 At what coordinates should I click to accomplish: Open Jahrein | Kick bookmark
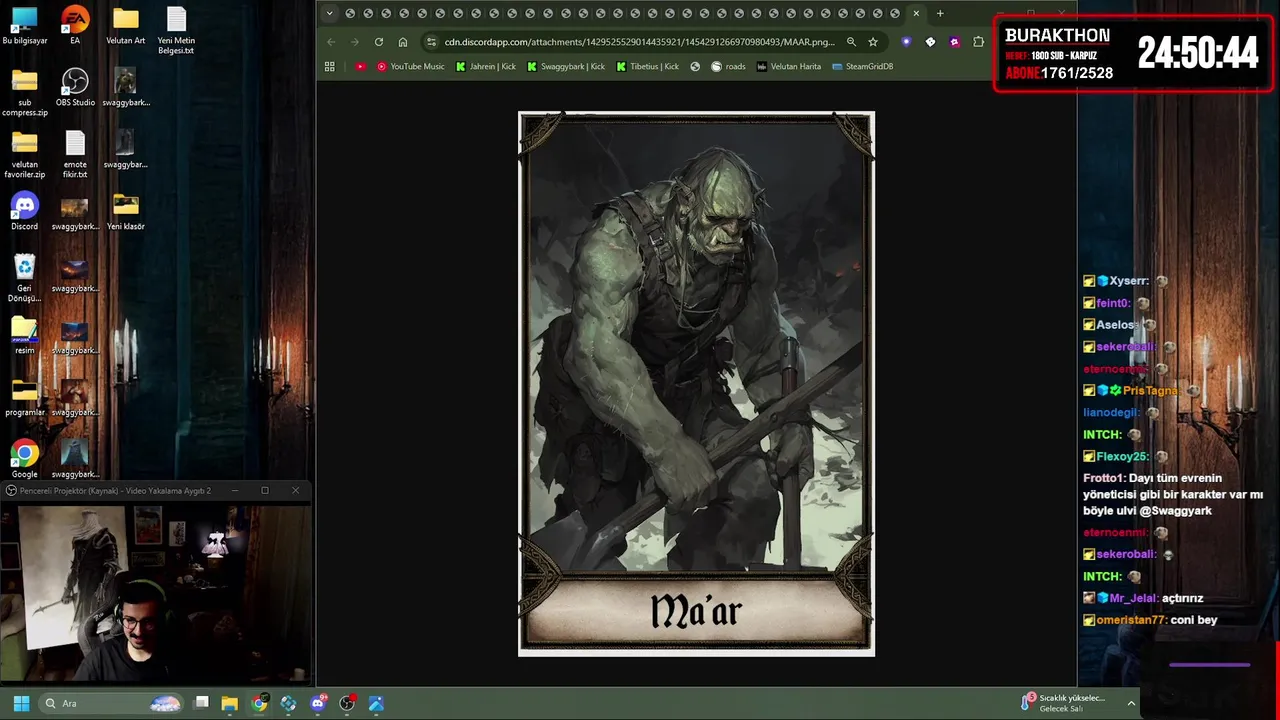[x=486, y=66]
